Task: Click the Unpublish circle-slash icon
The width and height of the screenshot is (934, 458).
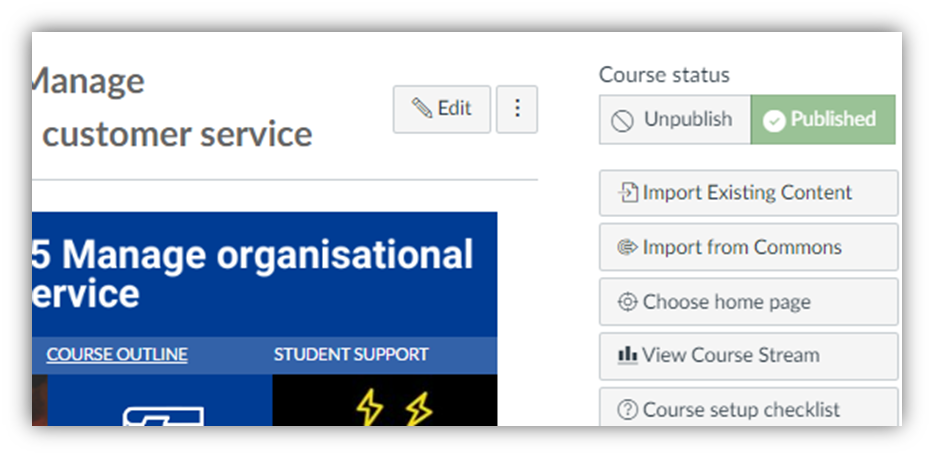Action: coord(622,121)
